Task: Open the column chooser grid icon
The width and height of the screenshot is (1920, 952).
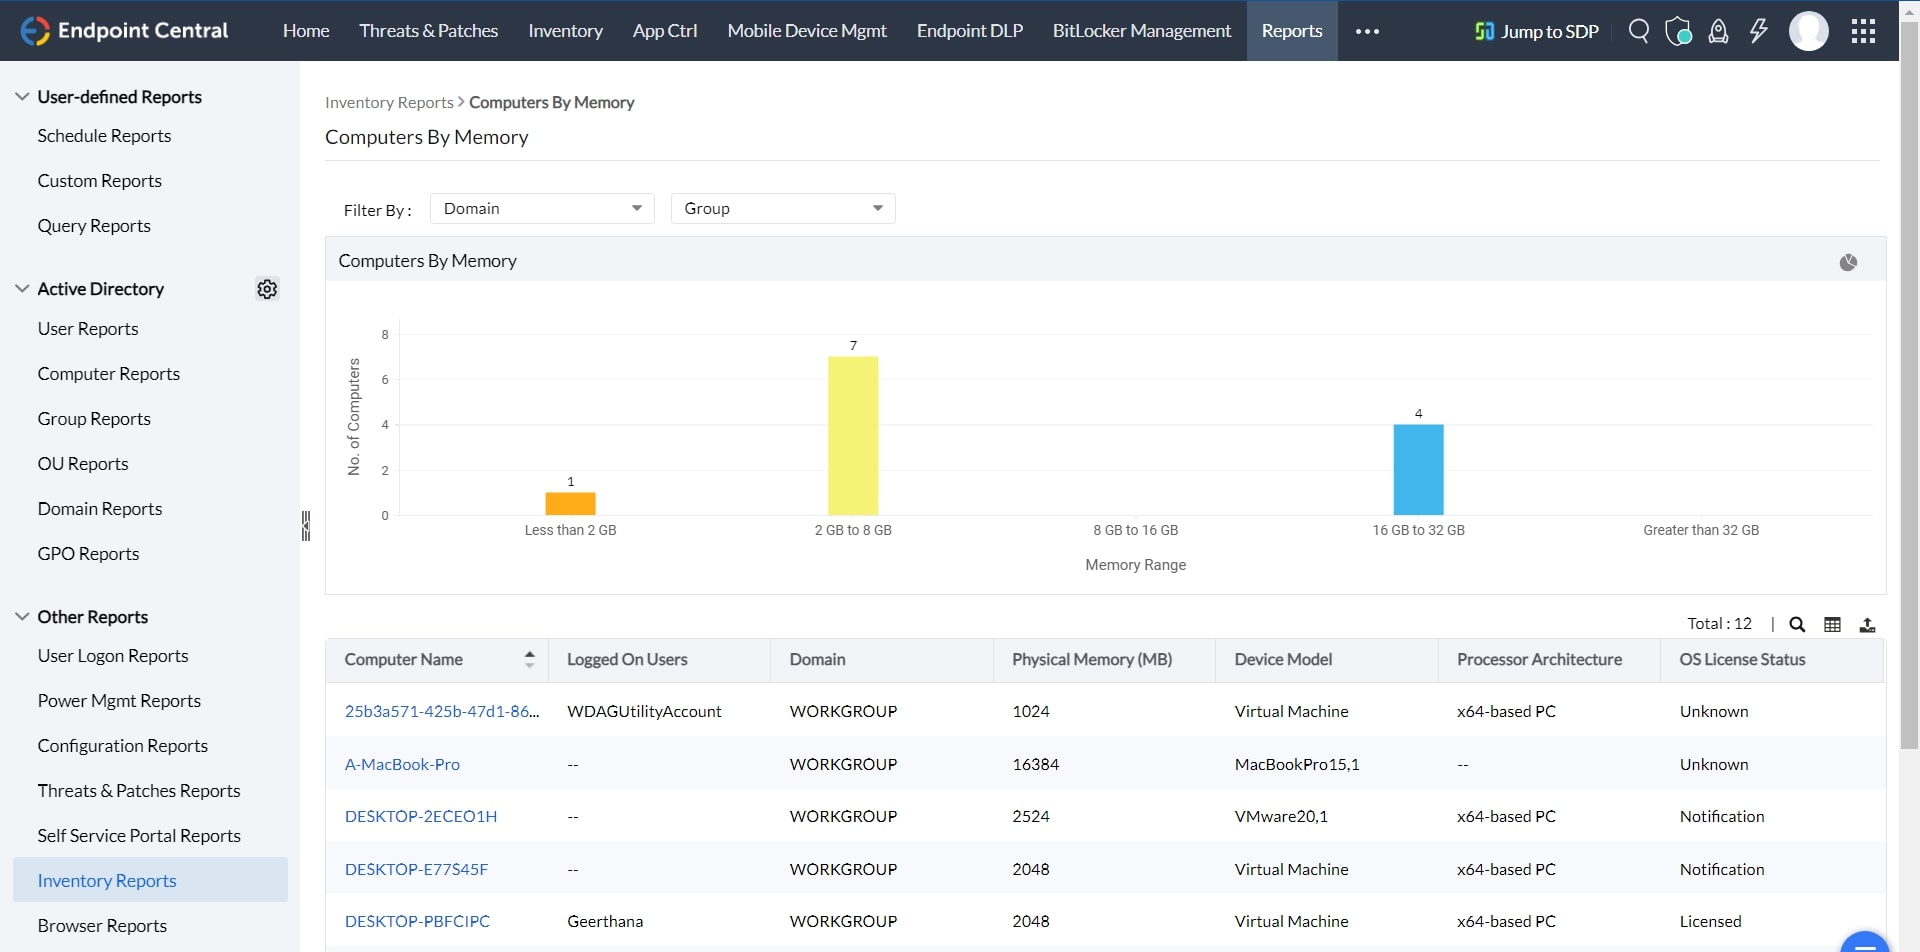Action: tap(1832, 624)
